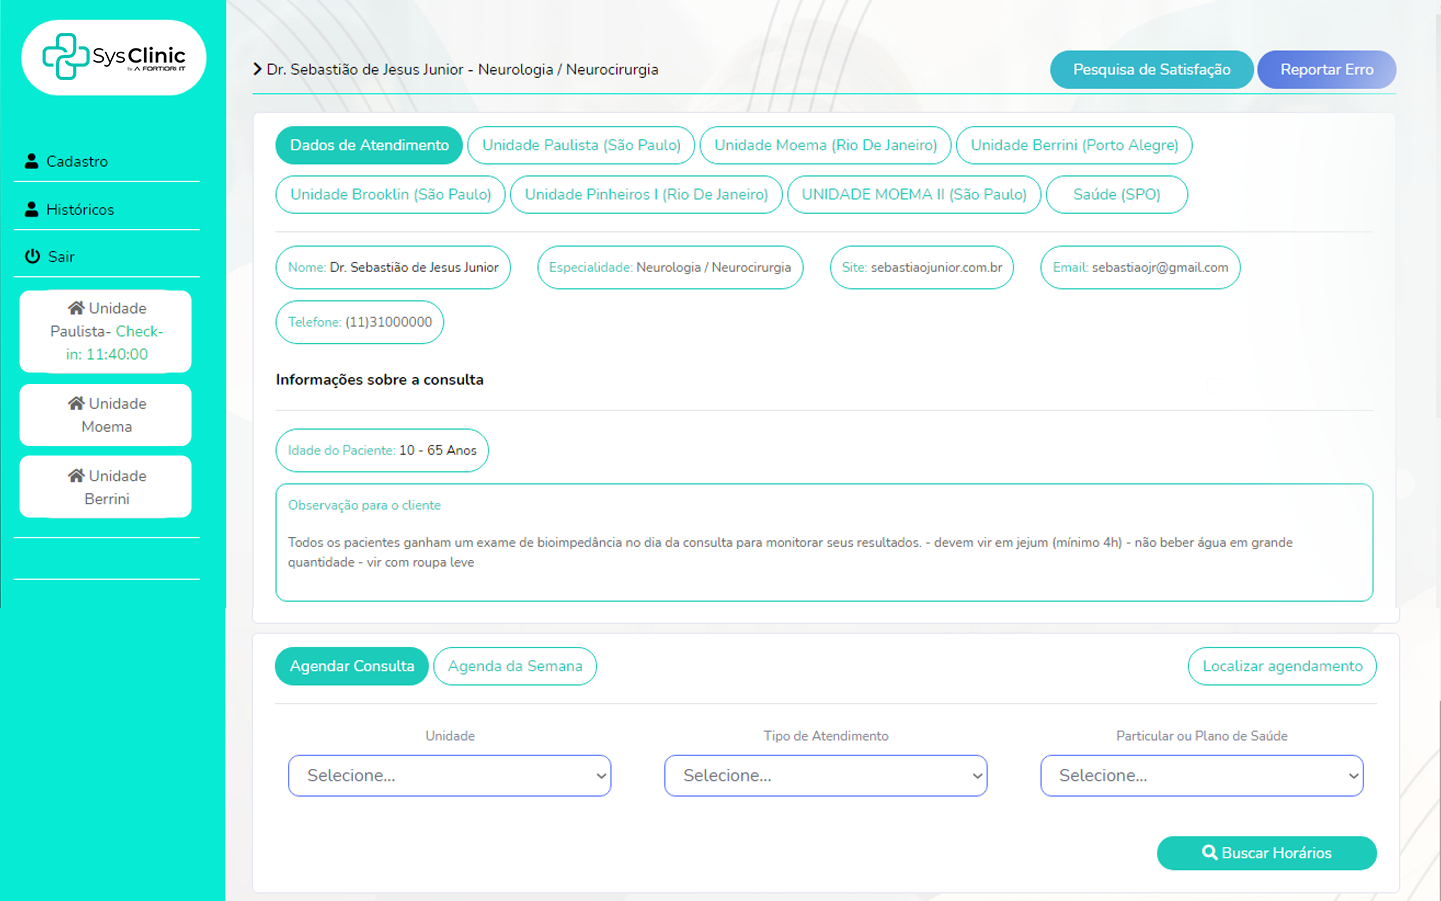Click house icon on Unidade Moema card
Viewport: 1441px width, 901px height.
click(x=76, y=403)
